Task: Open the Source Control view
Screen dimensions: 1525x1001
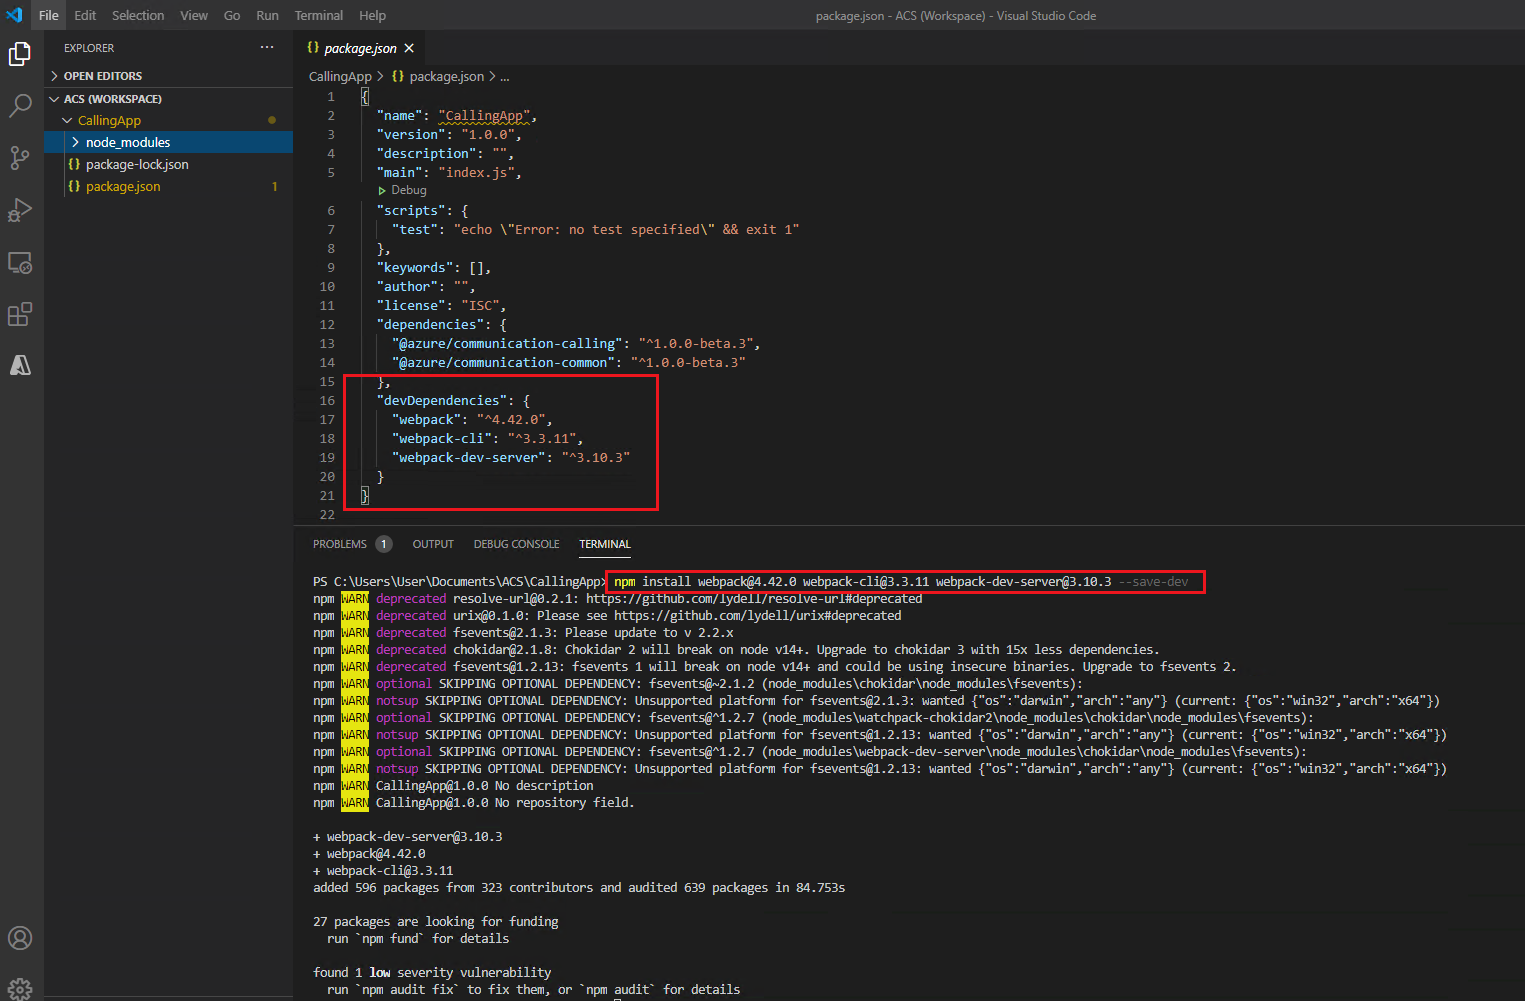Action: [20, 157]
